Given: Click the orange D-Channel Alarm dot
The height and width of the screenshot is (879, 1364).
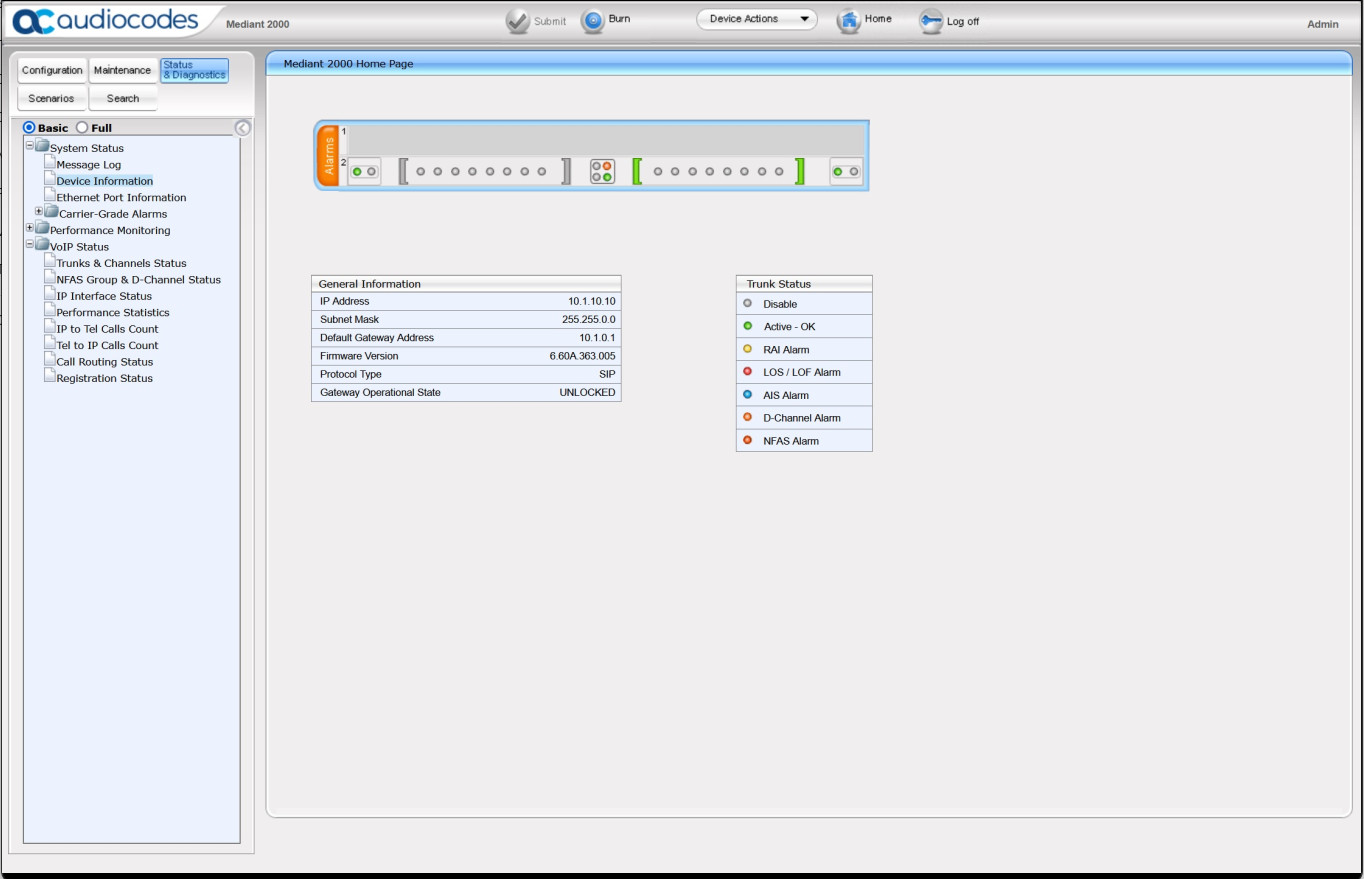Looking at the screenshot, I should 747,417.
